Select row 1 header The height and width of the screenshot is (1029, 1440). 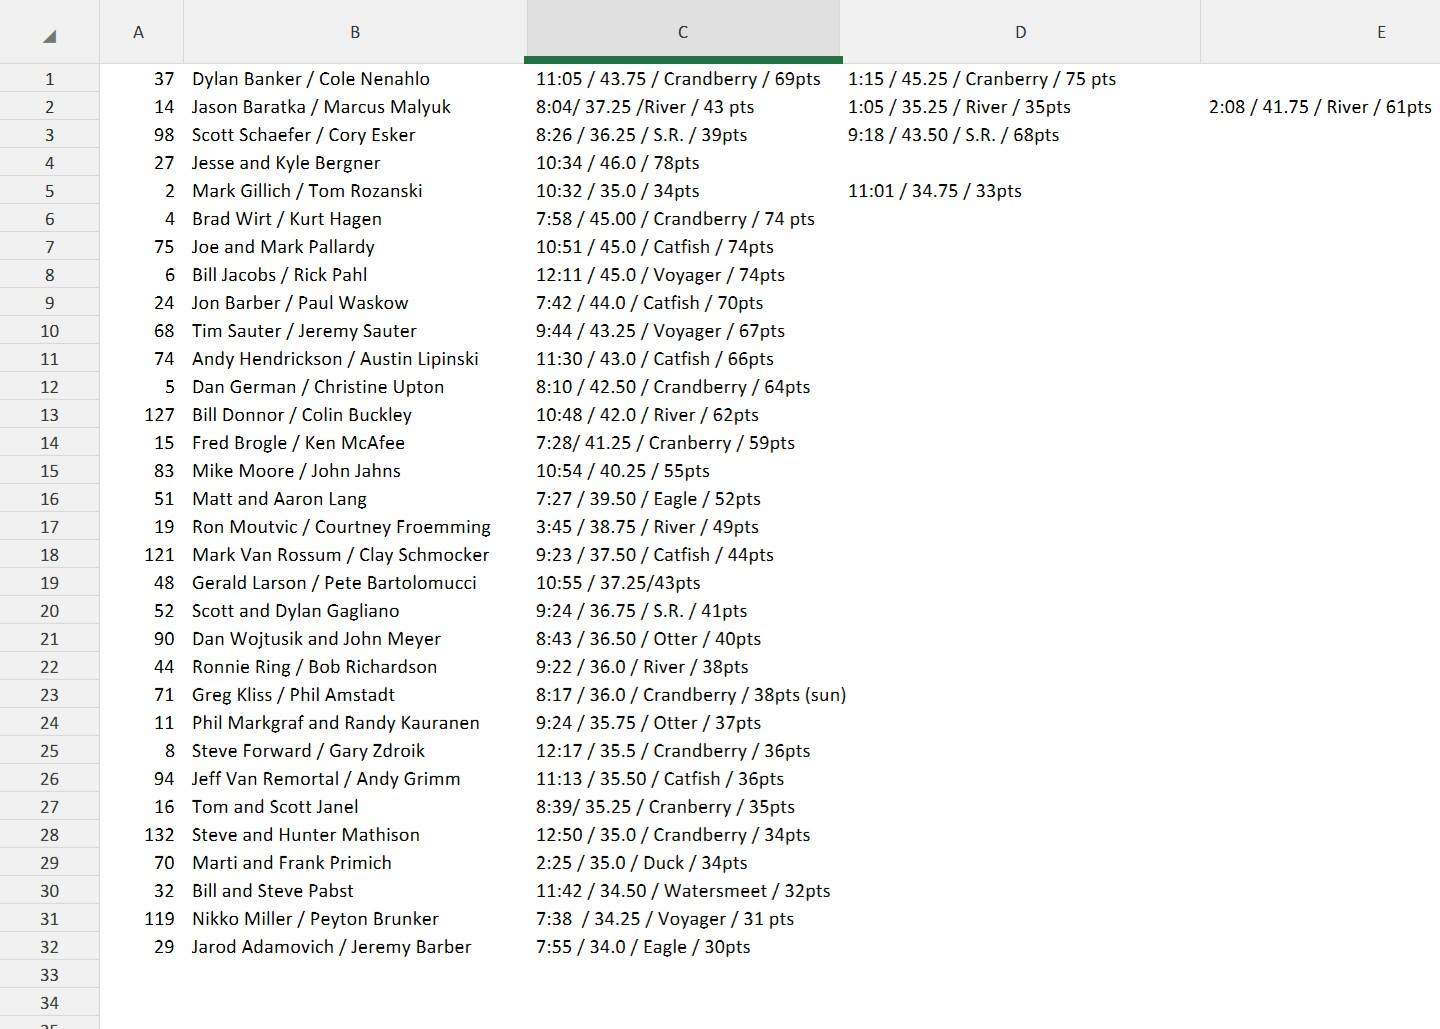tap(49, 79)
